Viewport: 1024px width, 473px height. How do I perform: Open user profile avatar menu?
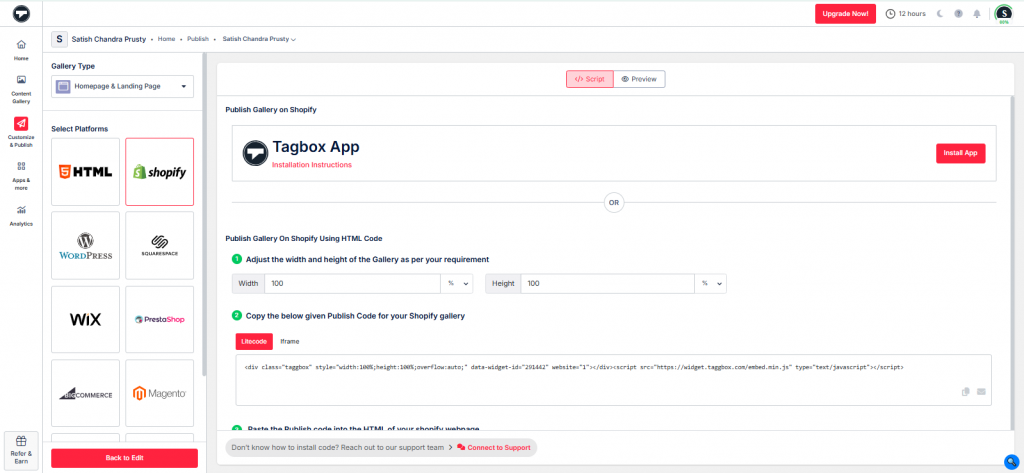1003,14
